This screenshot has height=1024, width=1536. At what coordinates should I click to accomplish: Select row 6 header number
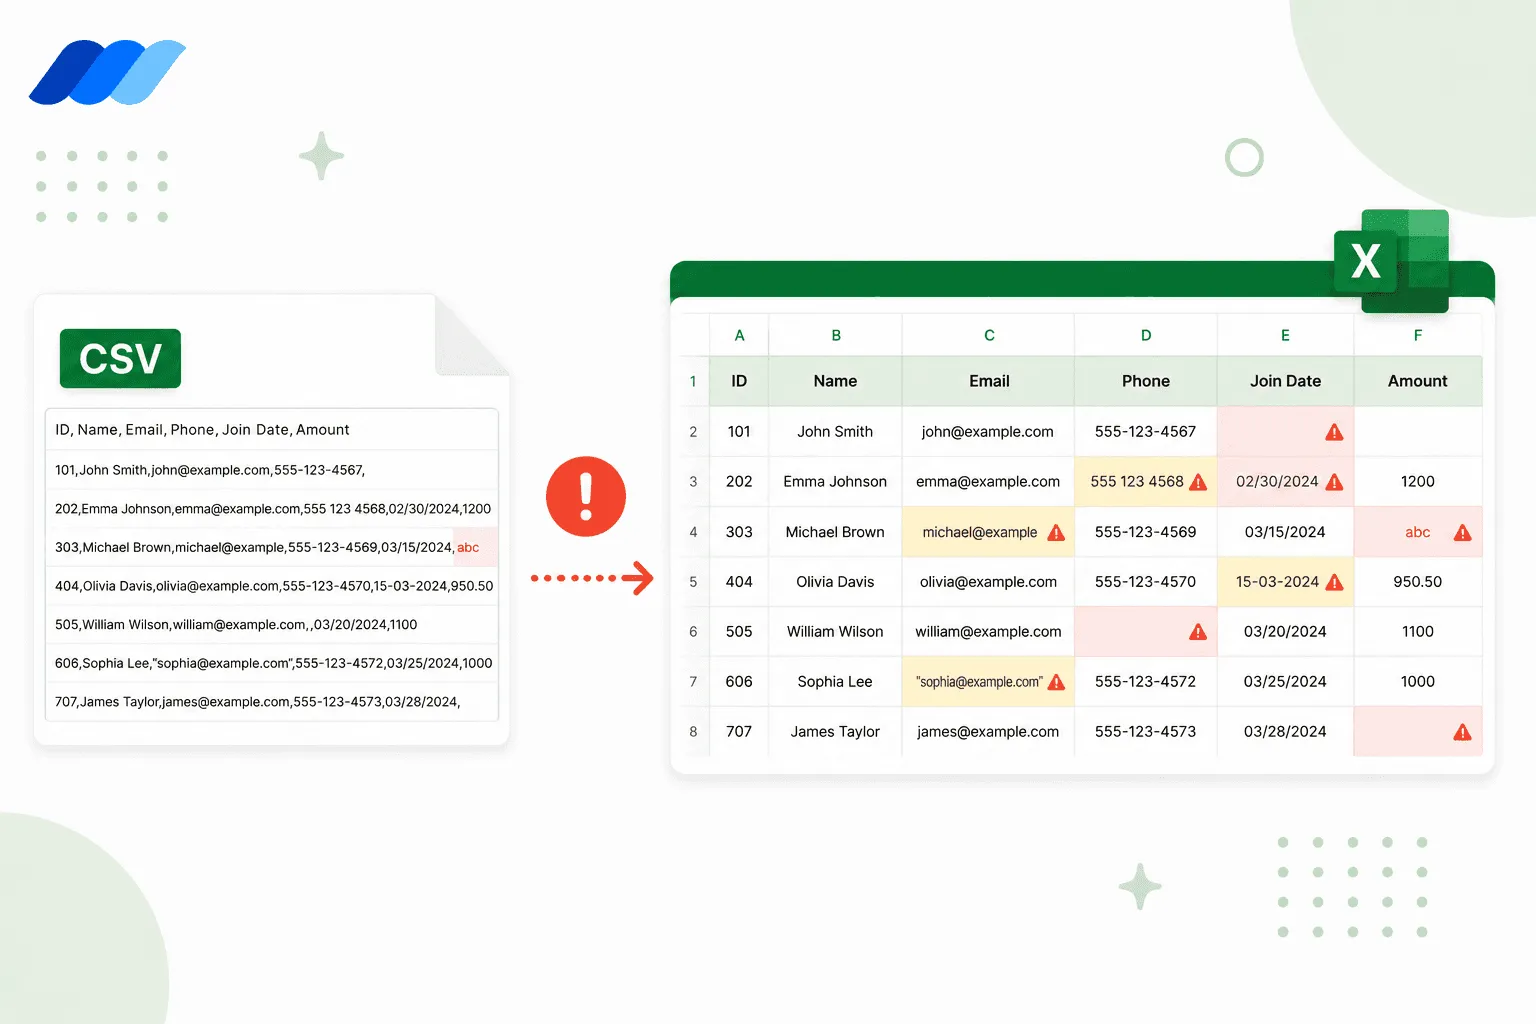click(x=693, y=632)
